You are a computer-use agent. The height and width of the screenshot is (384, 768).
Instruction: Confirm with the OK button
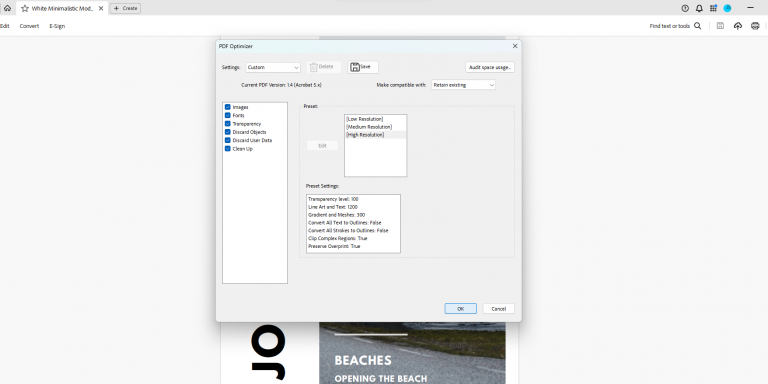pos(460,309)
